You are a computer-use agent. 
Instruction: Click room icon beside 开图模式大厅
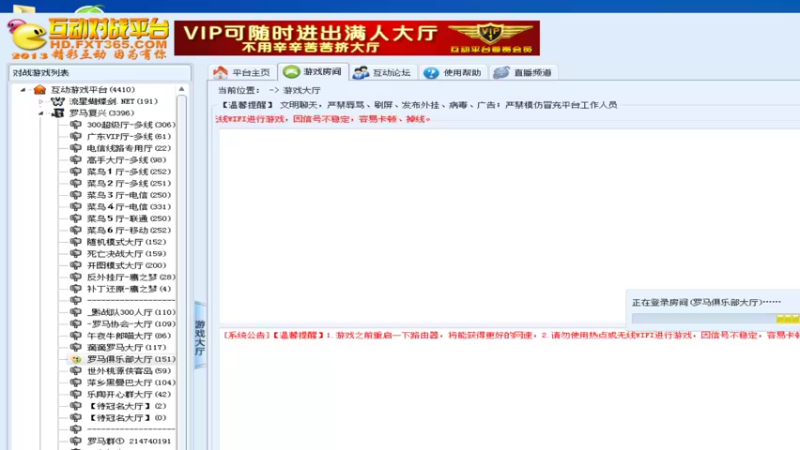click(x=76, y=265)
